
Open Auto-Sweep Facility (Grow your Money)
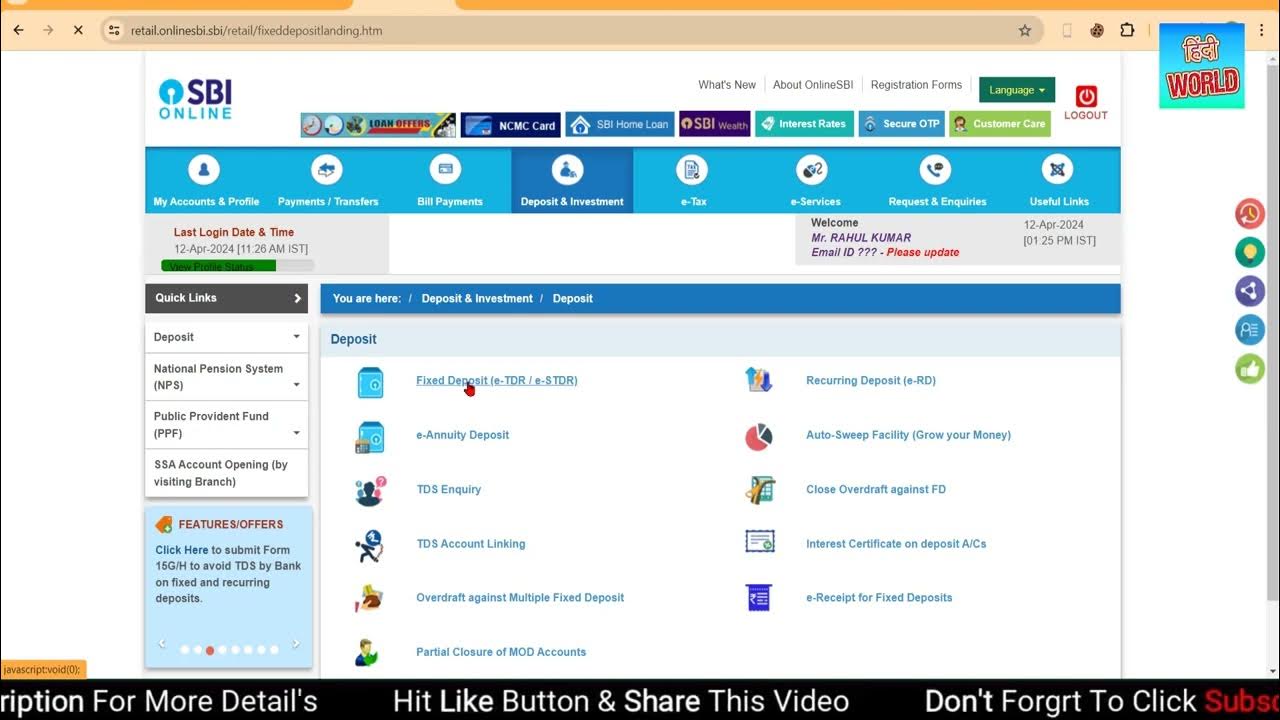(908, 435)
